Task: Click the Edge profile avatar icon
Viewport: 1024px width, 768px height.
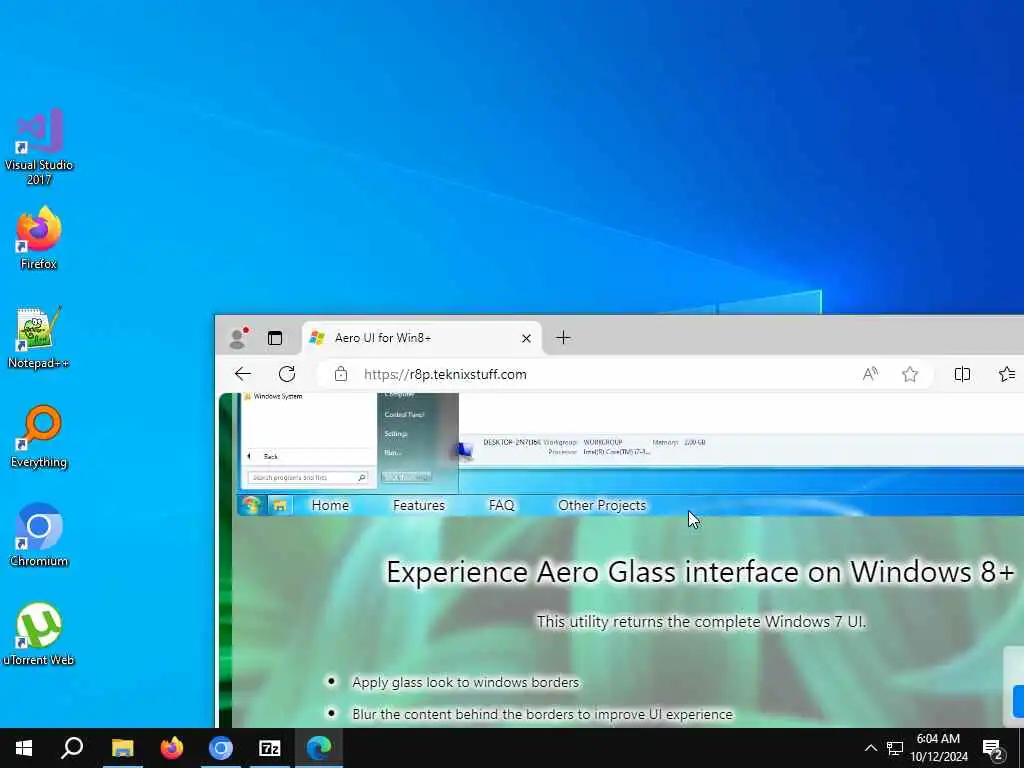Action: [x=238, y=337]
